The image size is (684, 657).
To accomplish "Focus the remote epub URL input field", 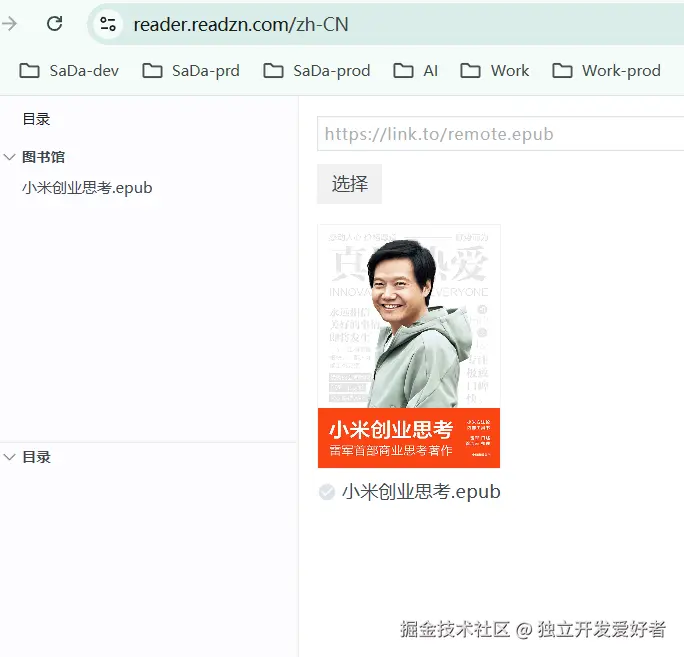I will 500,134.
